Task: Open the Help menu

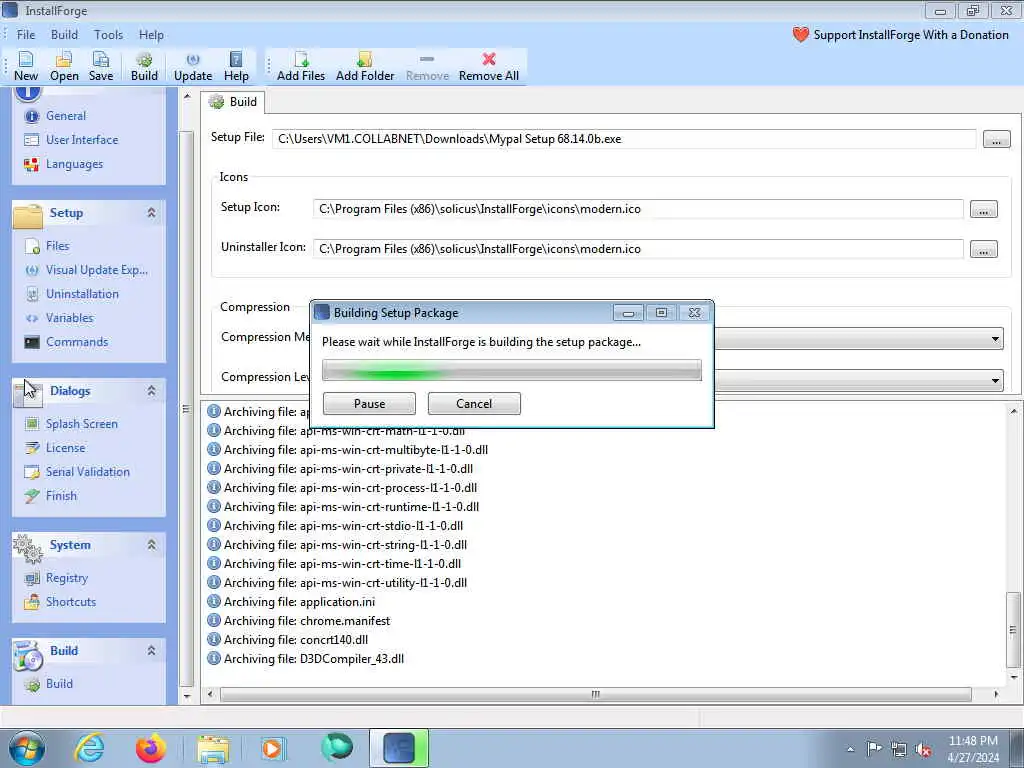Action: click(x=151, y=35)
